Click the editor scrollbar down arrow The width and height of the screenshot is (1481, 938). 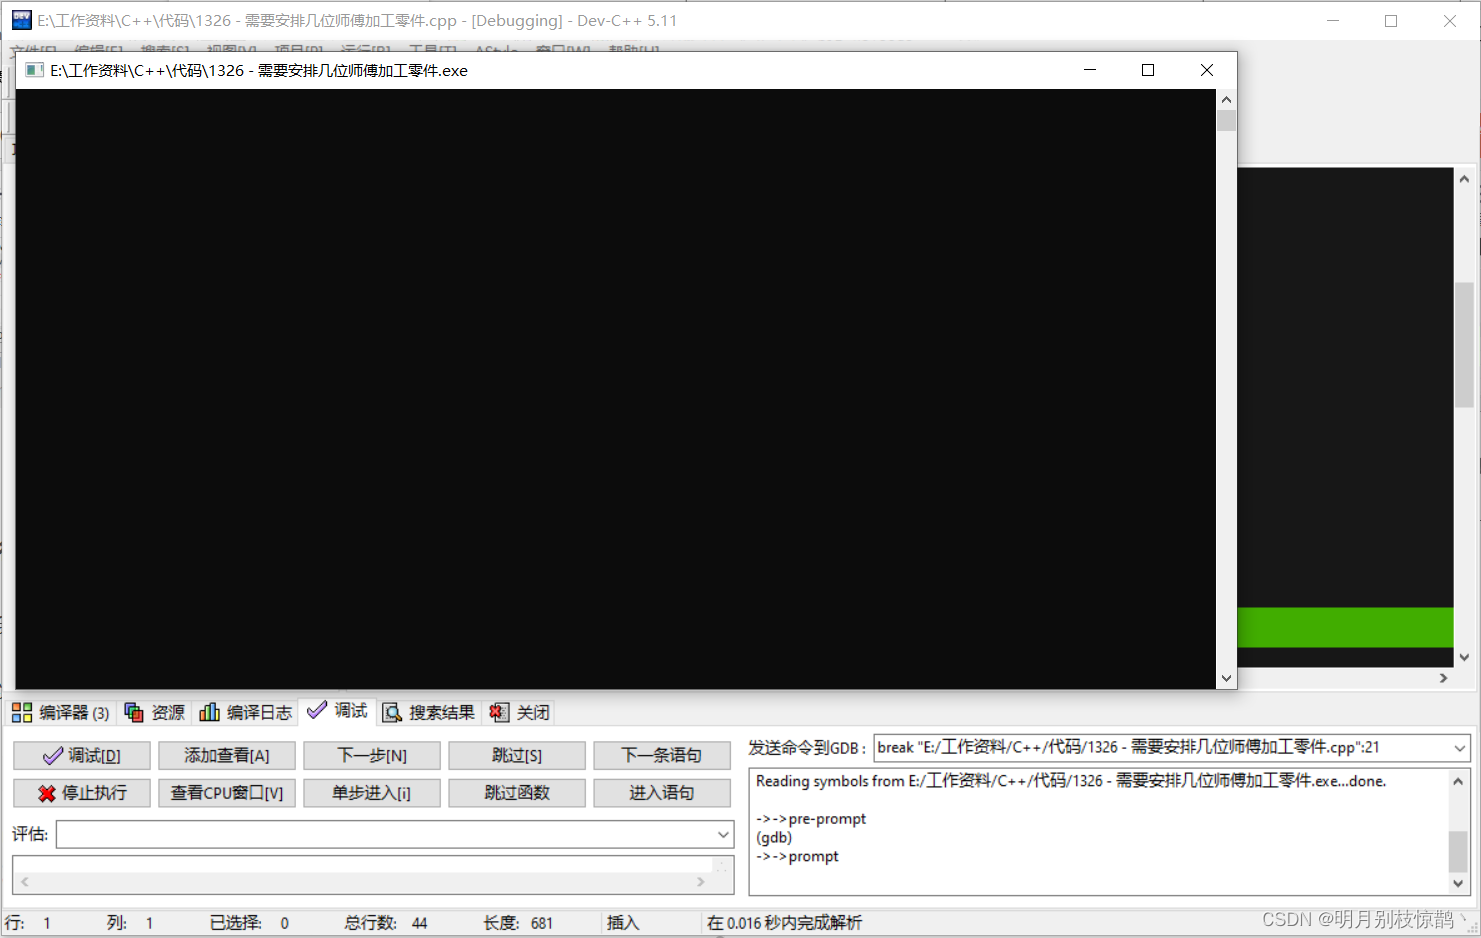coord(1464,657)
